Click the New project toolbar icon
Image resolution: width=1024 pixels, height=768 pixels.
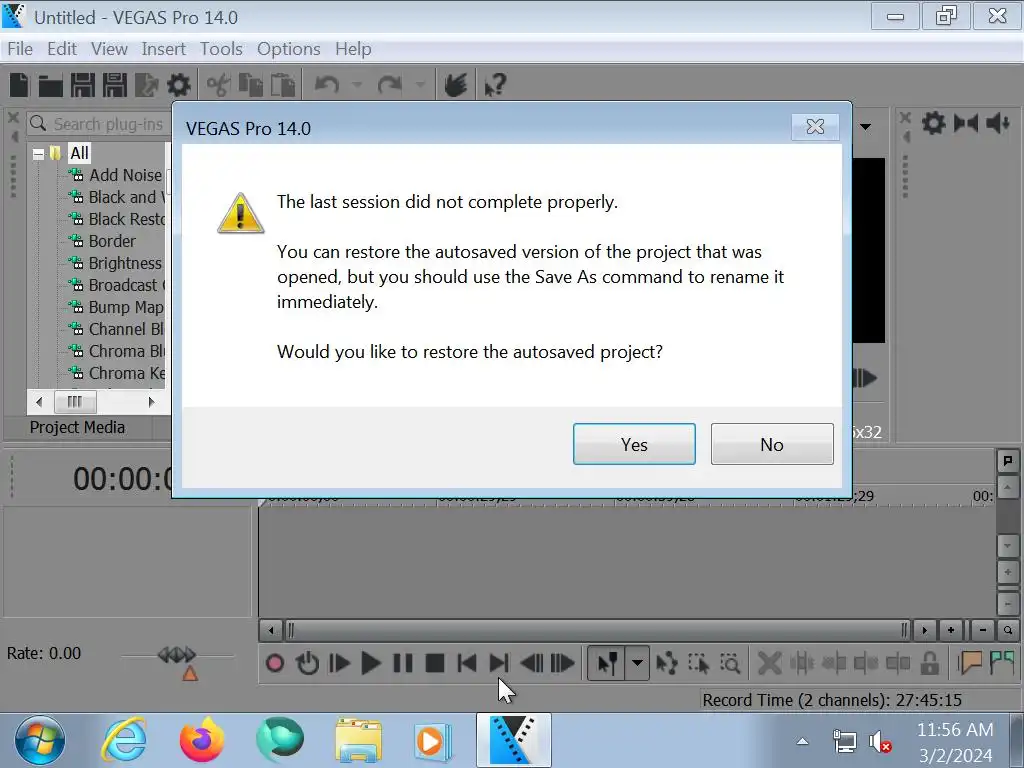(20, 85)
